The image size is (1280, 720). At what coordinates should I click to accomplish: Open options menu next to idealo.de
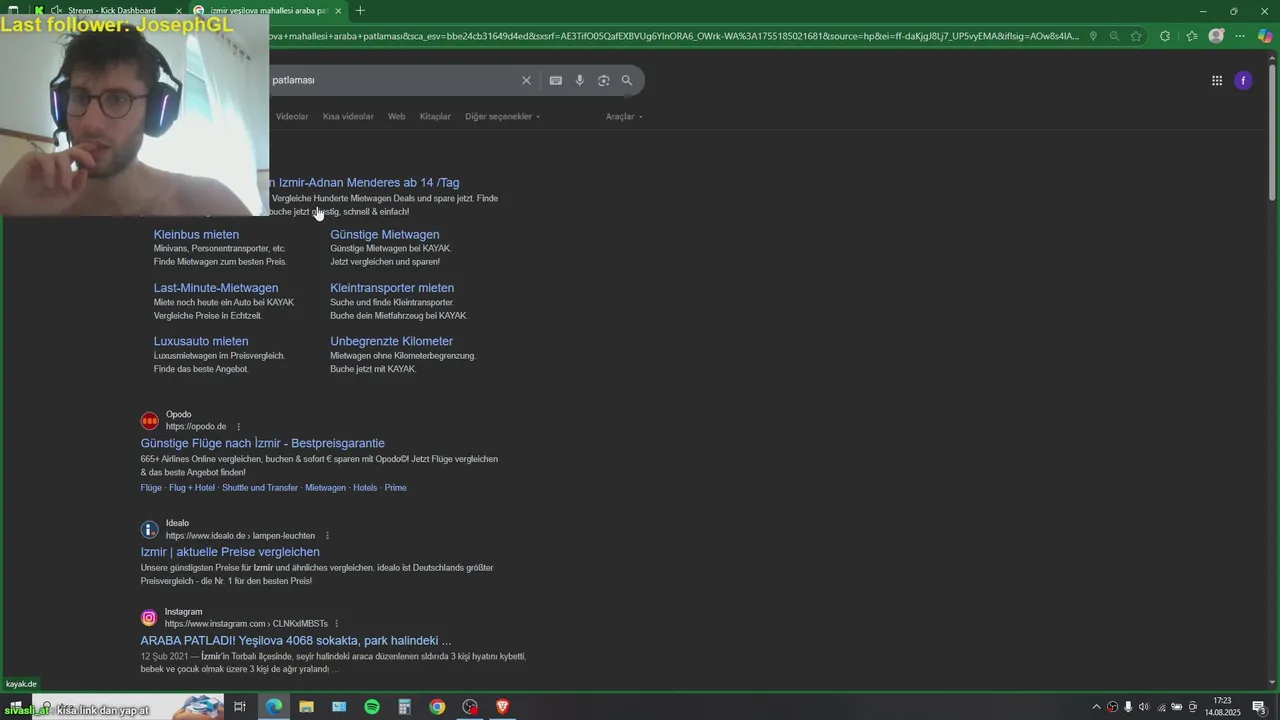(327, 536)
